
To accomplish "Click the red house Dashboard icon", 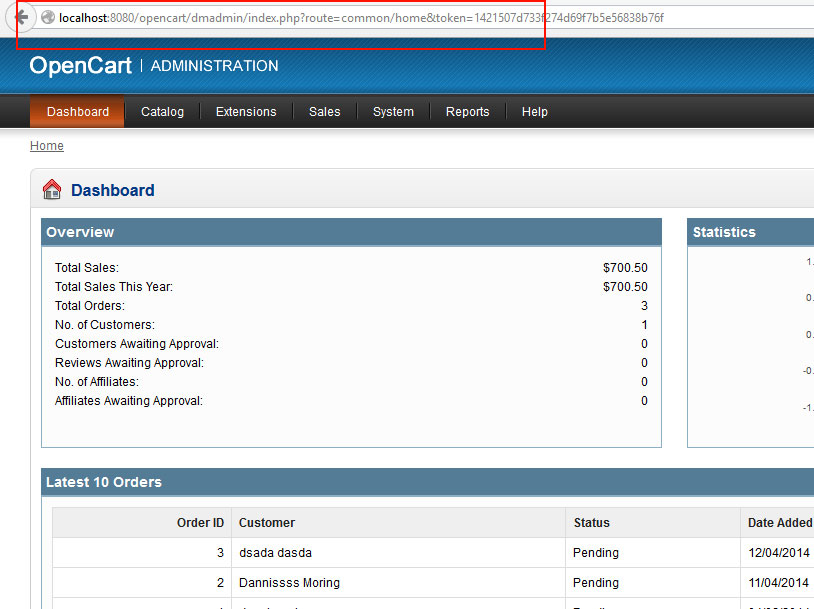I will click(x=52, y=189).
